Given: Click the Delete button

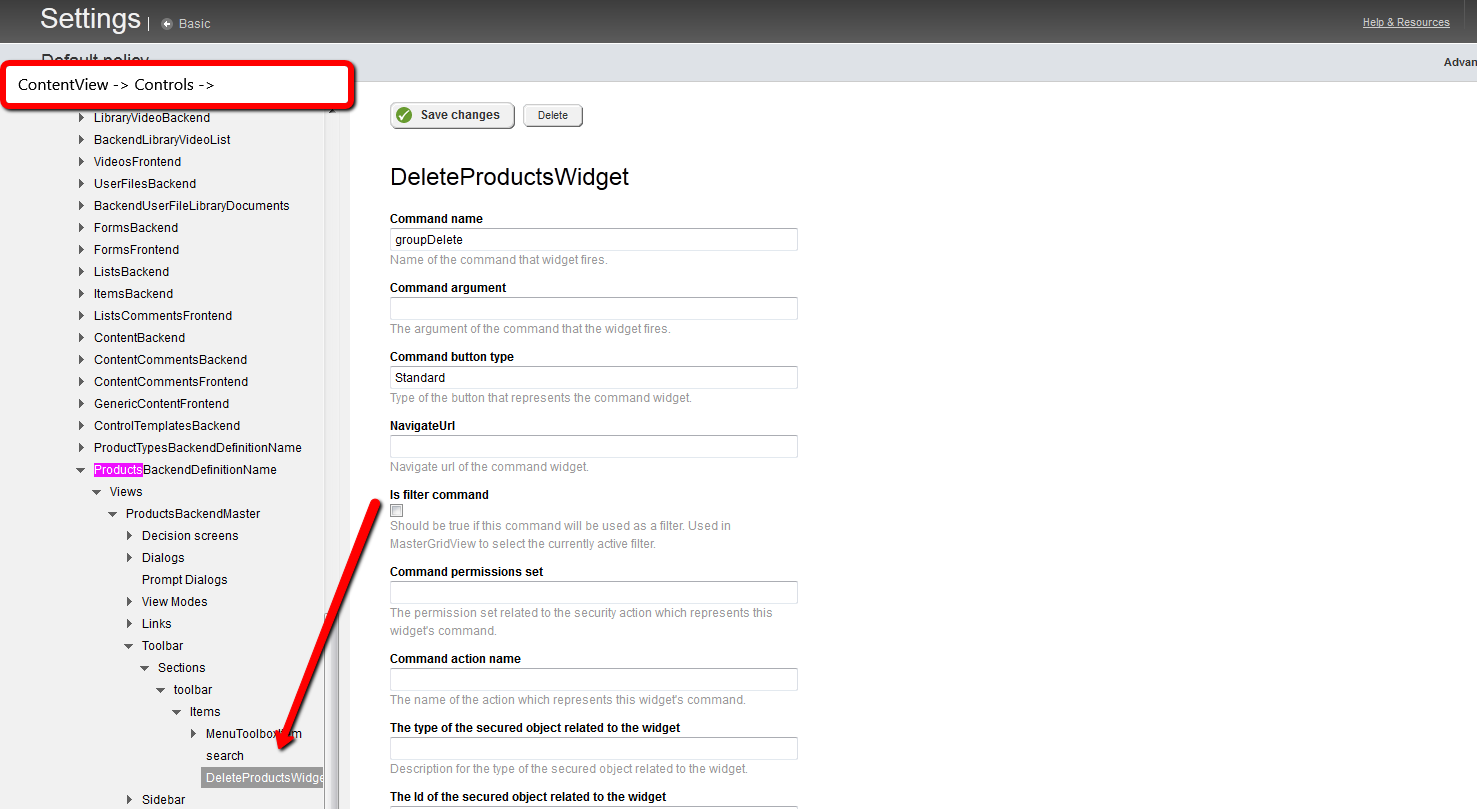Looking at the screenshot, I should pos(553,116).
